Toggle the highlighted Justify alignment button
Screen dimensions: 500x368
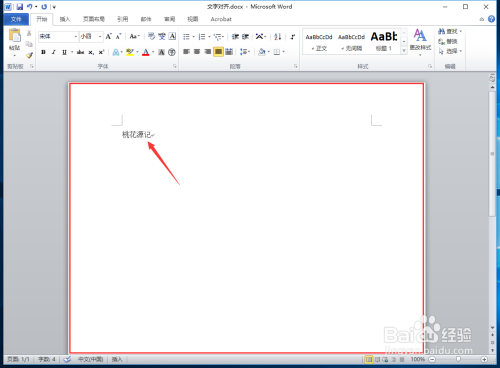pos(218,52)
